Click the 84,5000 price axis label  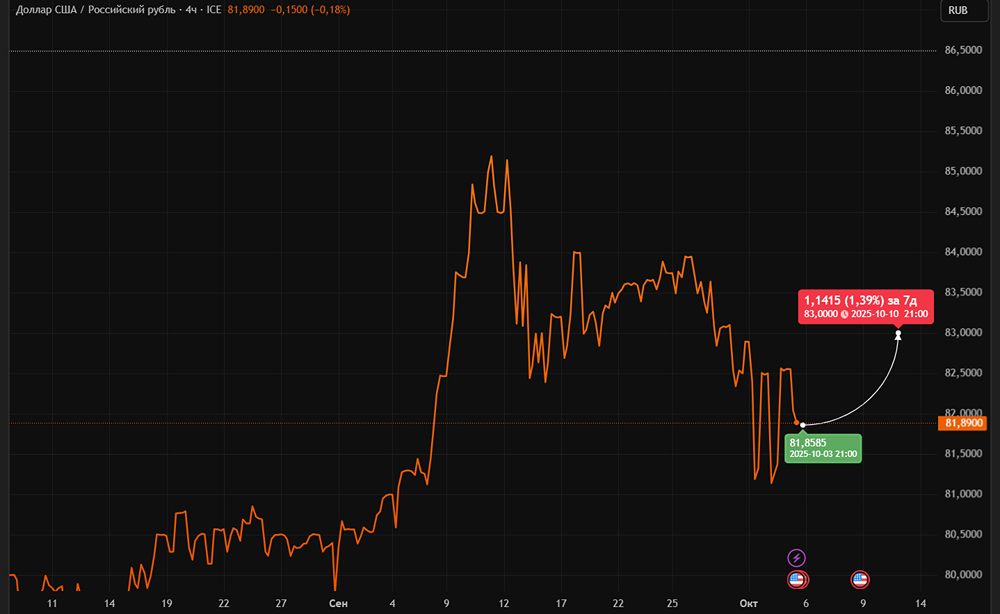963,211
